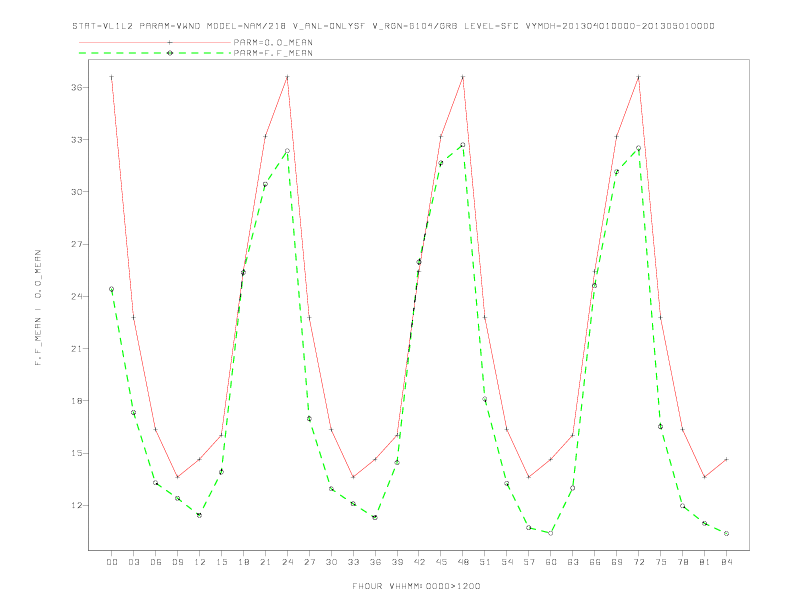Screen dimensions: 792x612
Task: Click the x-axis title FHOUR VHHMM=0000>1200
Action: click(416, 586)
